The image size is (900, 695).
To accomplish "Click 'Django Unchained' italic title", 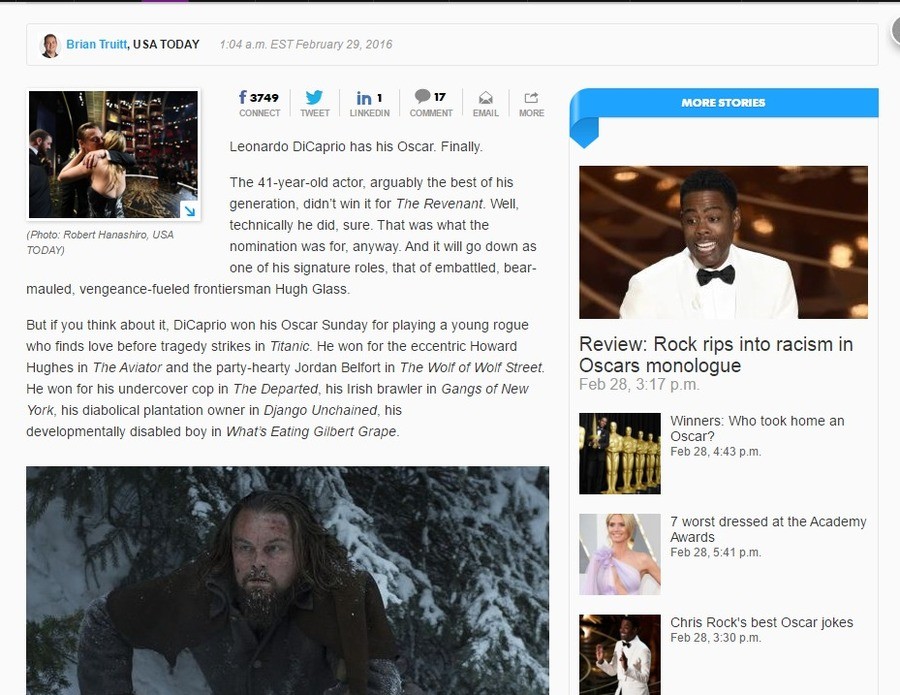I will click(x=320, y=410).
